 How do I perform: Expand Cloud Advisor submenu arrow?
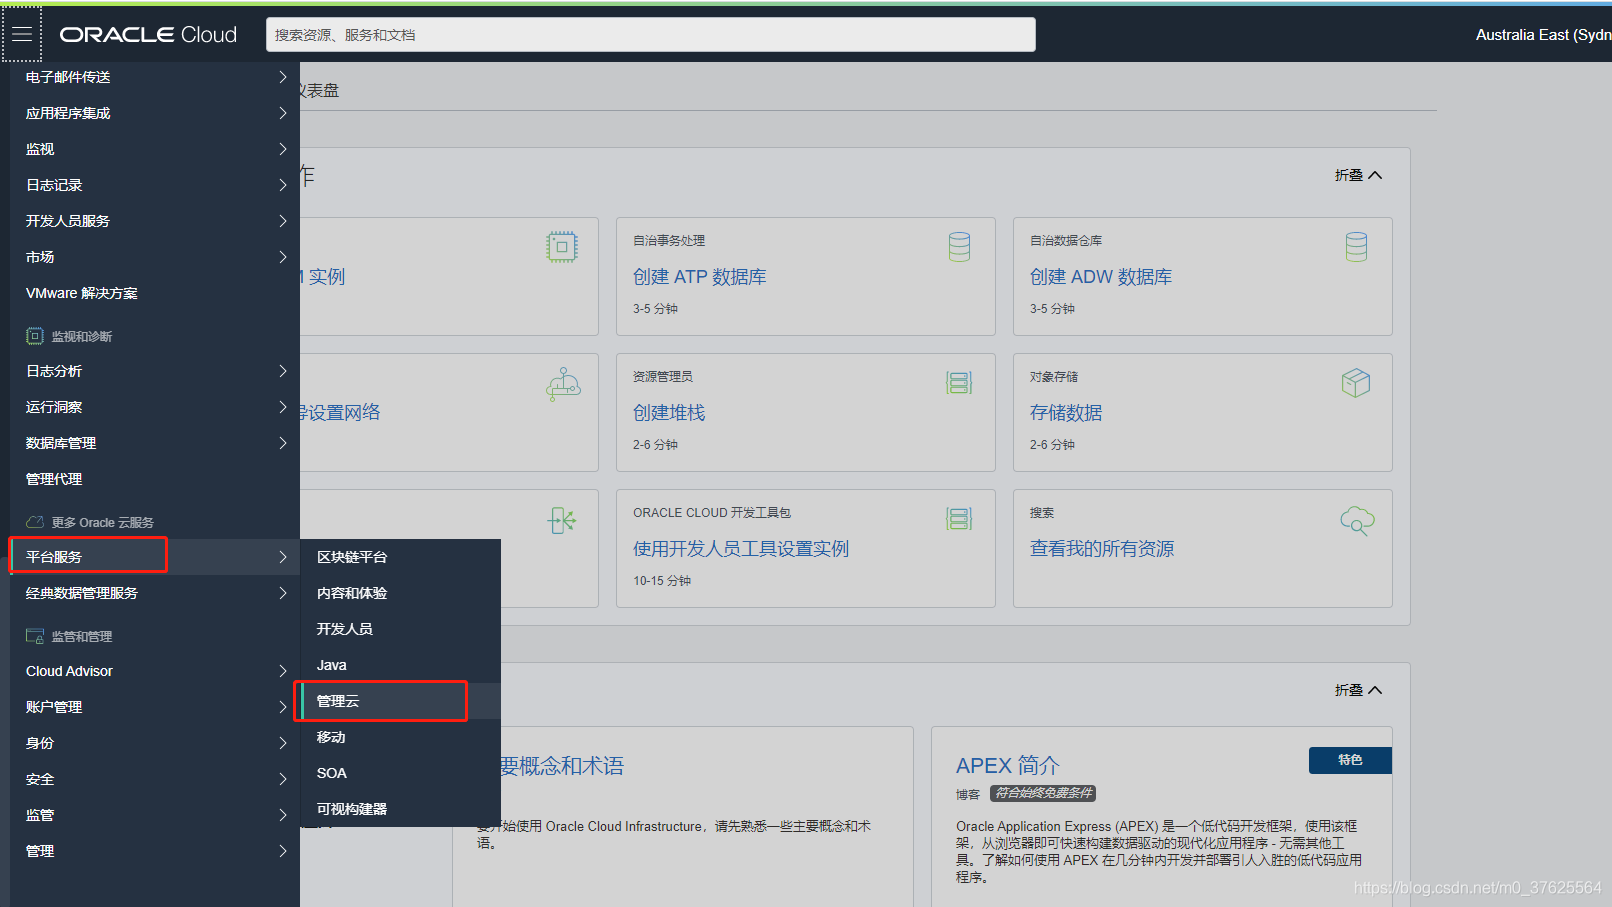[x=283, y=671]
